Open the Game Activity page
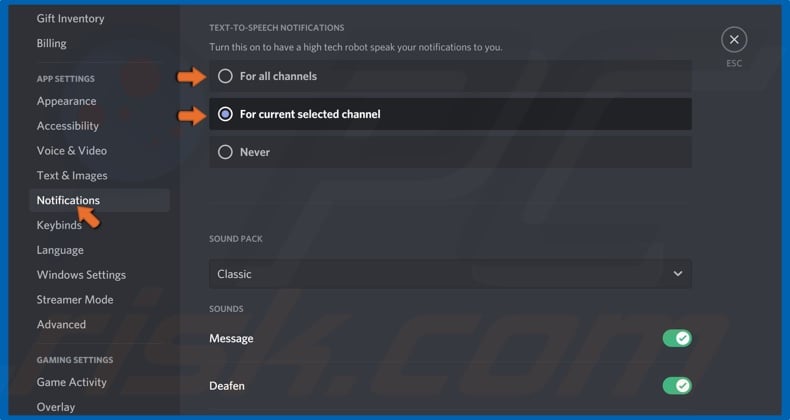This screenshot has width=790, height=420. [x=72, y=382]
